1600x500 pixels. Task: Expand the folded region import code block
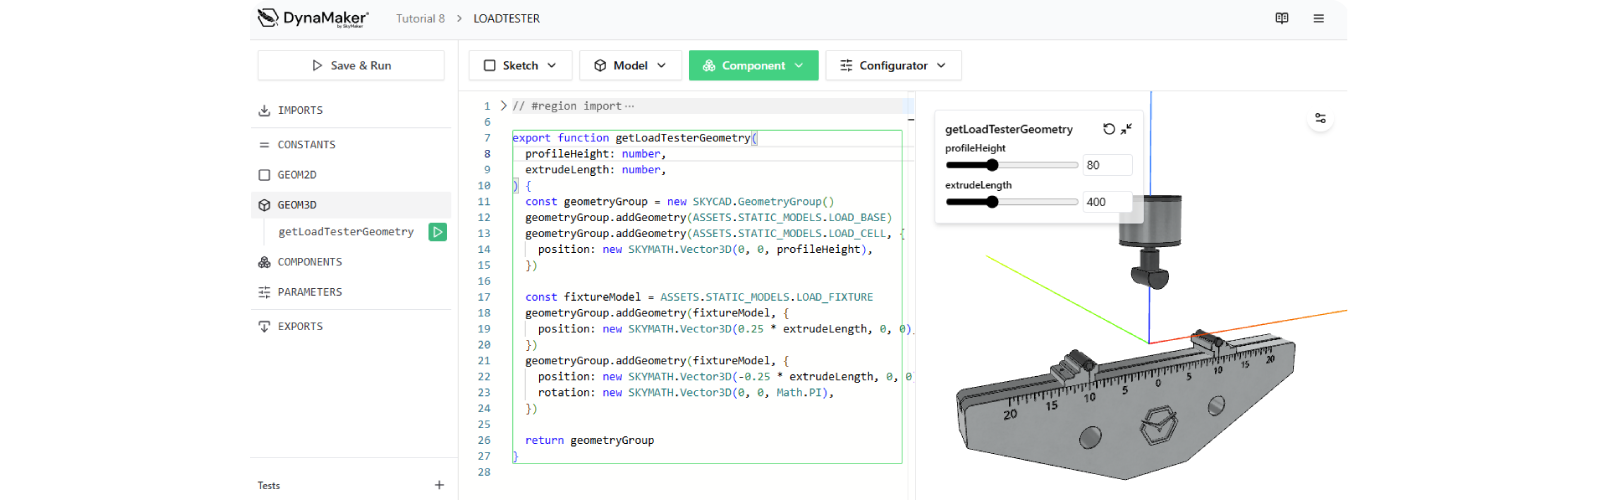coord(504,106)
